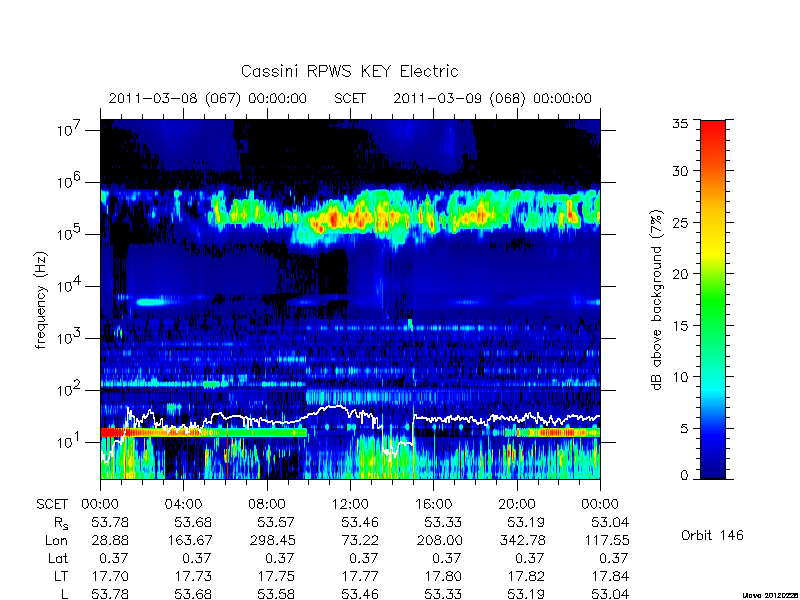Click the 10^6 frequency tick label
Screen dimensions: 800x600
click(x=70, y=182)
